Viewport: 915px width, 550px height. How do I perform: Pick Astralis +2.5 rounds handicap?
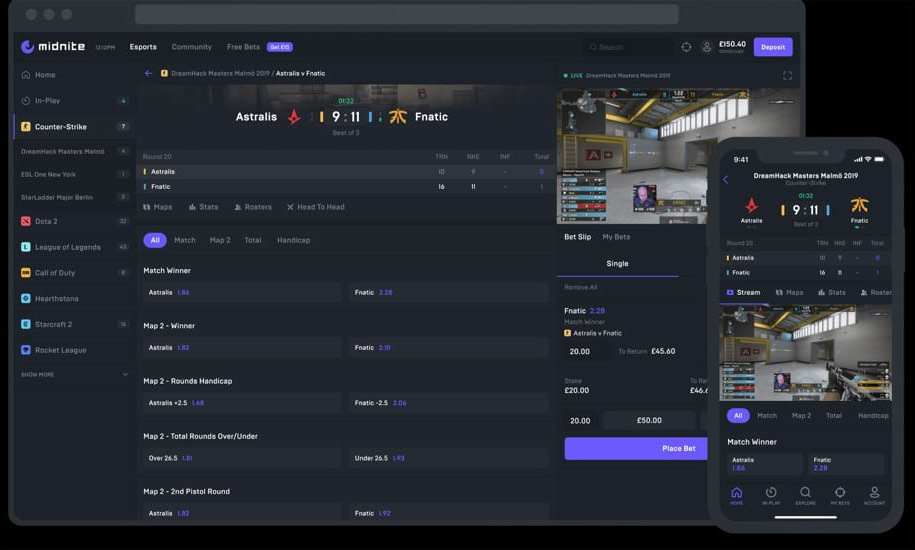242,403
